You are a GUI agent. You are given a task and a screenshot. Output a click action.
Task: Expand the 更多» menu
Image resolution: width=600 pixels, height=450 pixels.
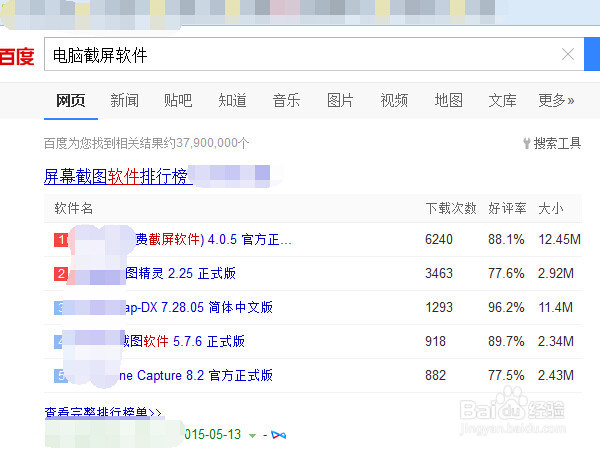(556, 101)
